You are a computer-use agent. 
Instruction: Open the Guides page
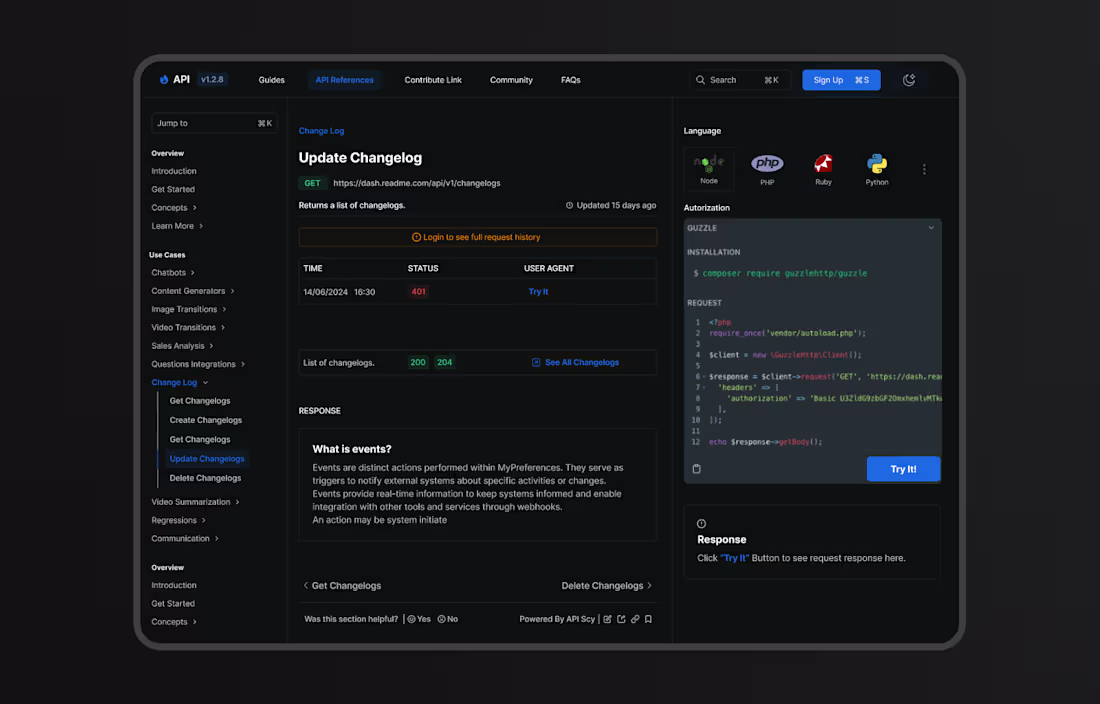pyautogui.click(x=271, y=79)
